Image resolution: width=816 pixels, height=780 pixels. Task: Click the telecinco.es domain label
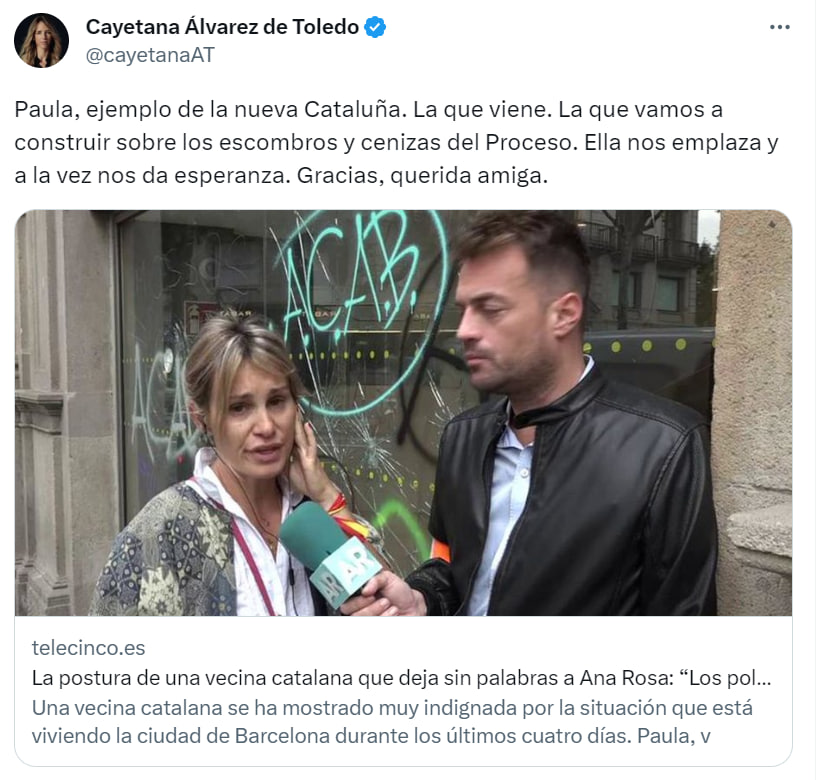click(x=88, y=648)
